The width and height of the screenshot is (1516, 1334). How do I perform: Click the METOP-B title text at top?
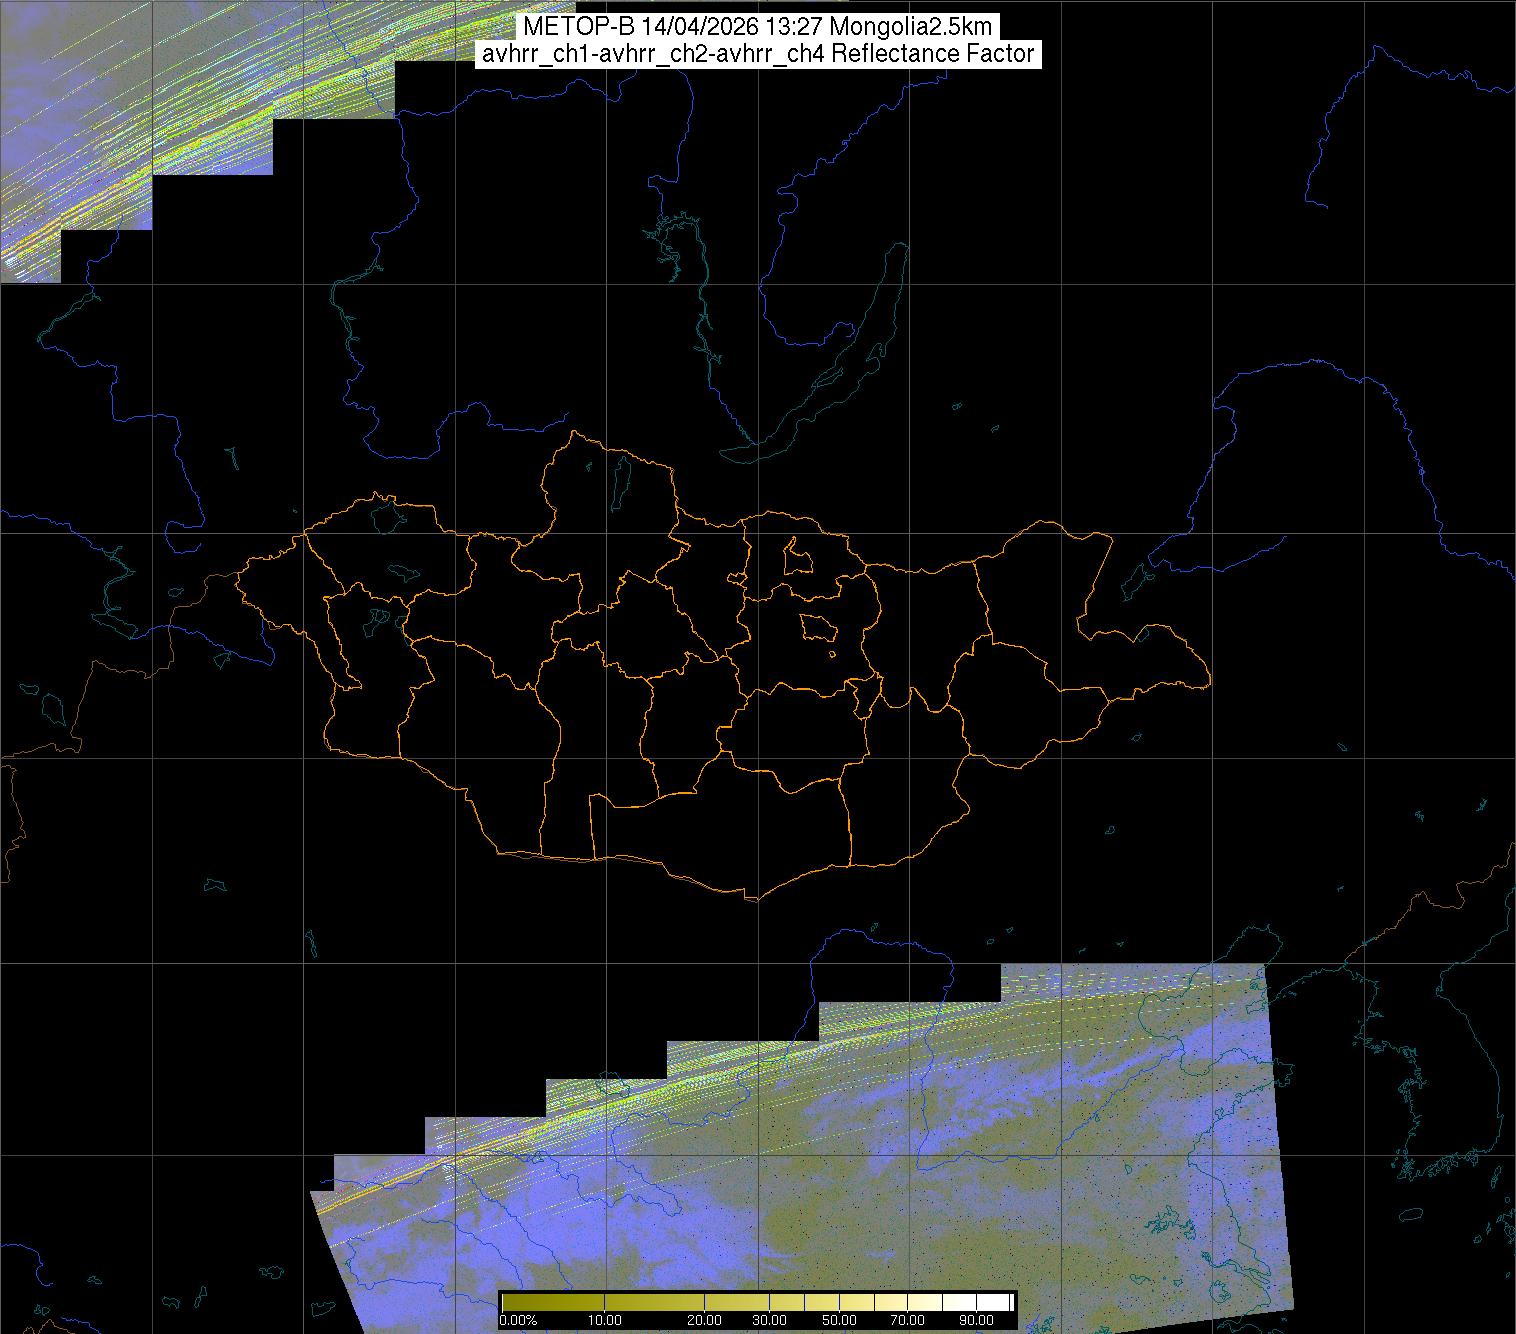758,27
